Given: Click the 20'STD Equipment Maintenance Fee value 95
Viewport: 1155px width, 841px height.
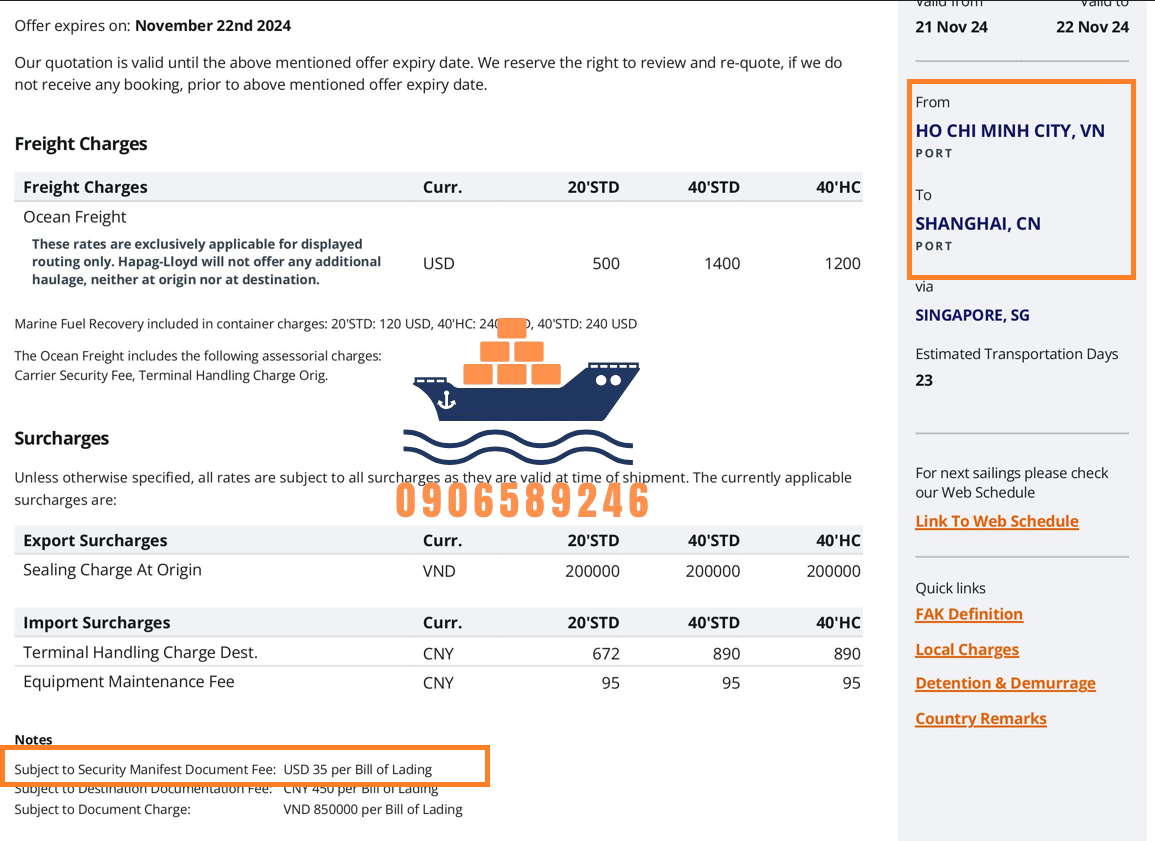Looking at the screenshot, I should click(x=611, y=683).
